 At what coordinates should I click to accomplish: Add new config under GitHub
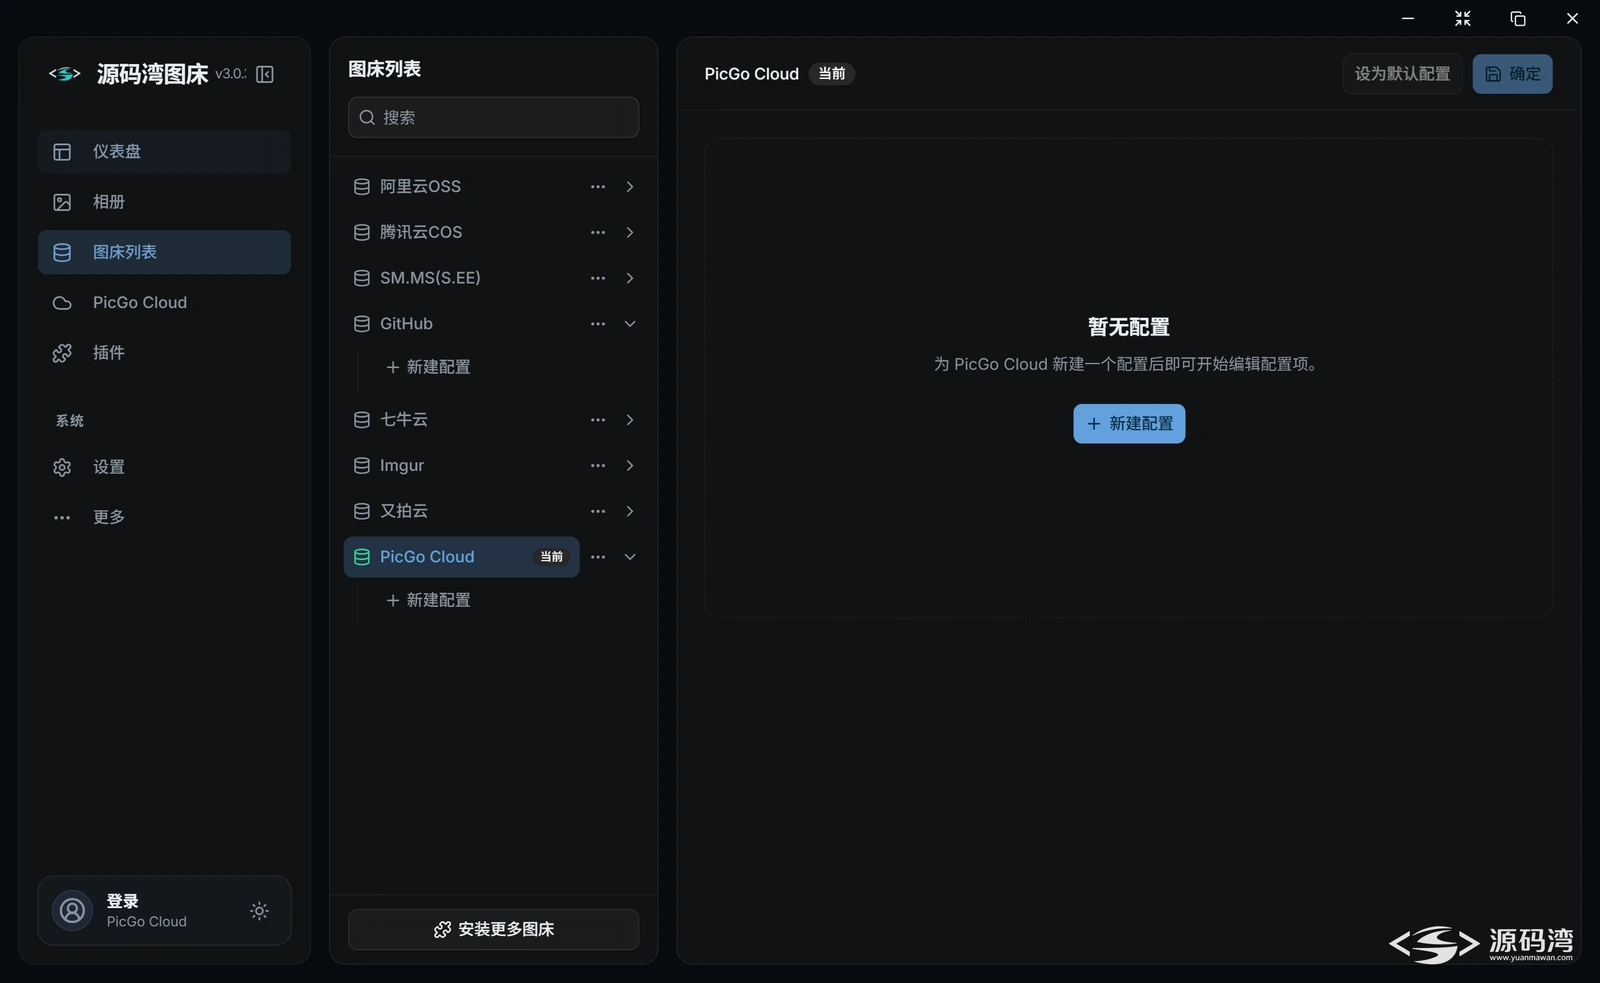tap(428, 367)
